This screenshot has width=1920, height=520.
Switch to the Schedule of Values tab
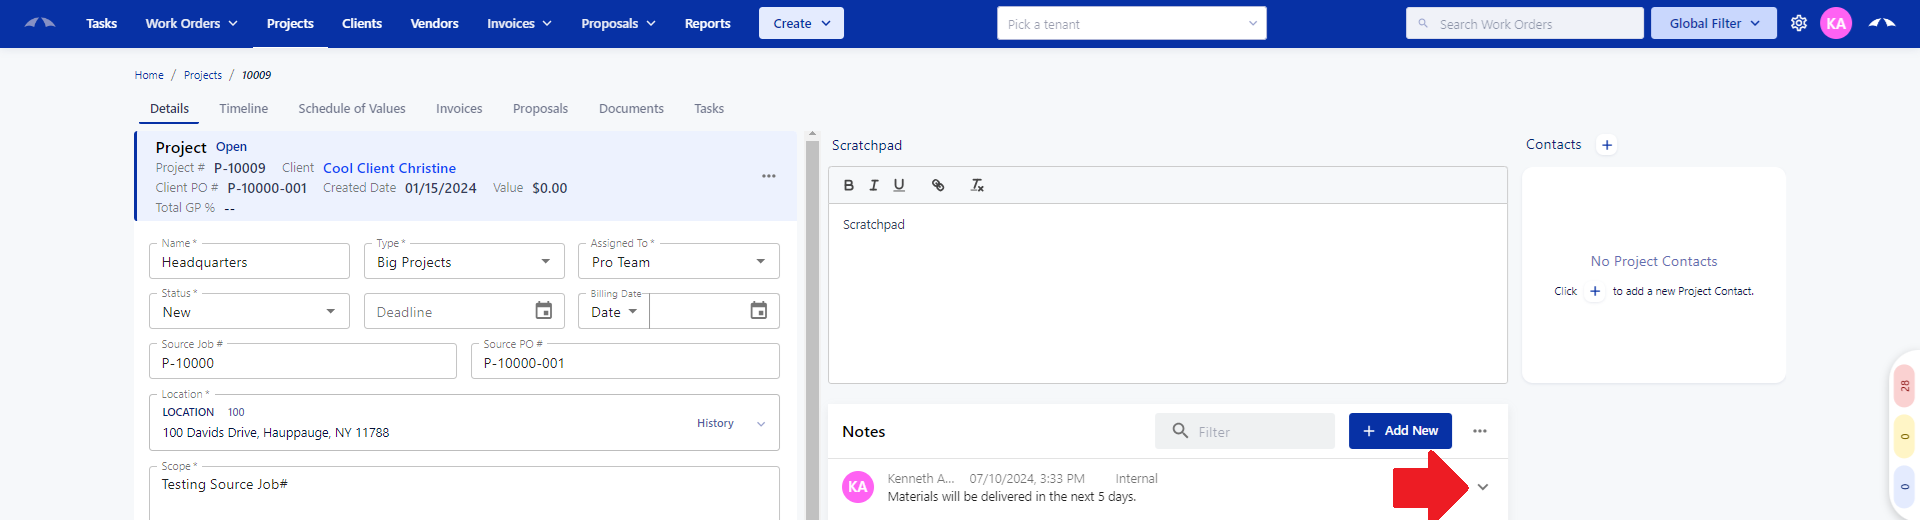pos(352,108)
